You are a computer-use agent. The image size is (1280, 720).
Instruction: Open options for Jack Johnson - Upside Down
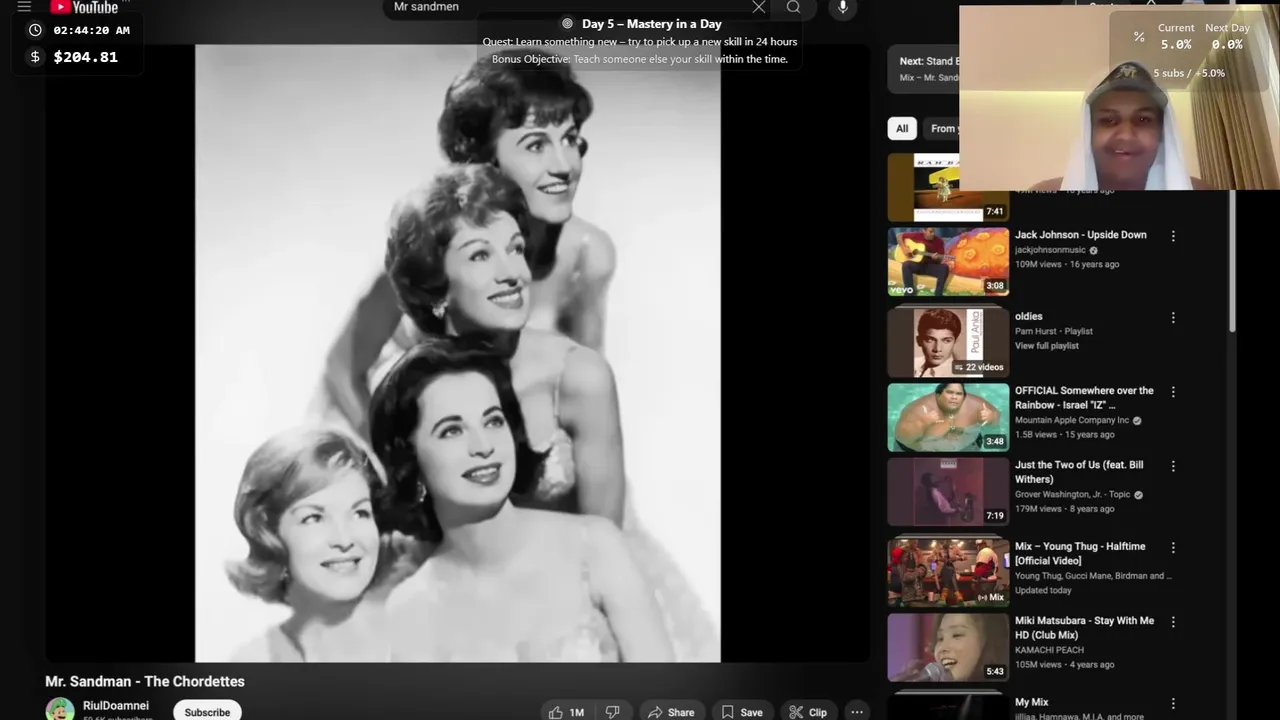(x=1173, y=236)
